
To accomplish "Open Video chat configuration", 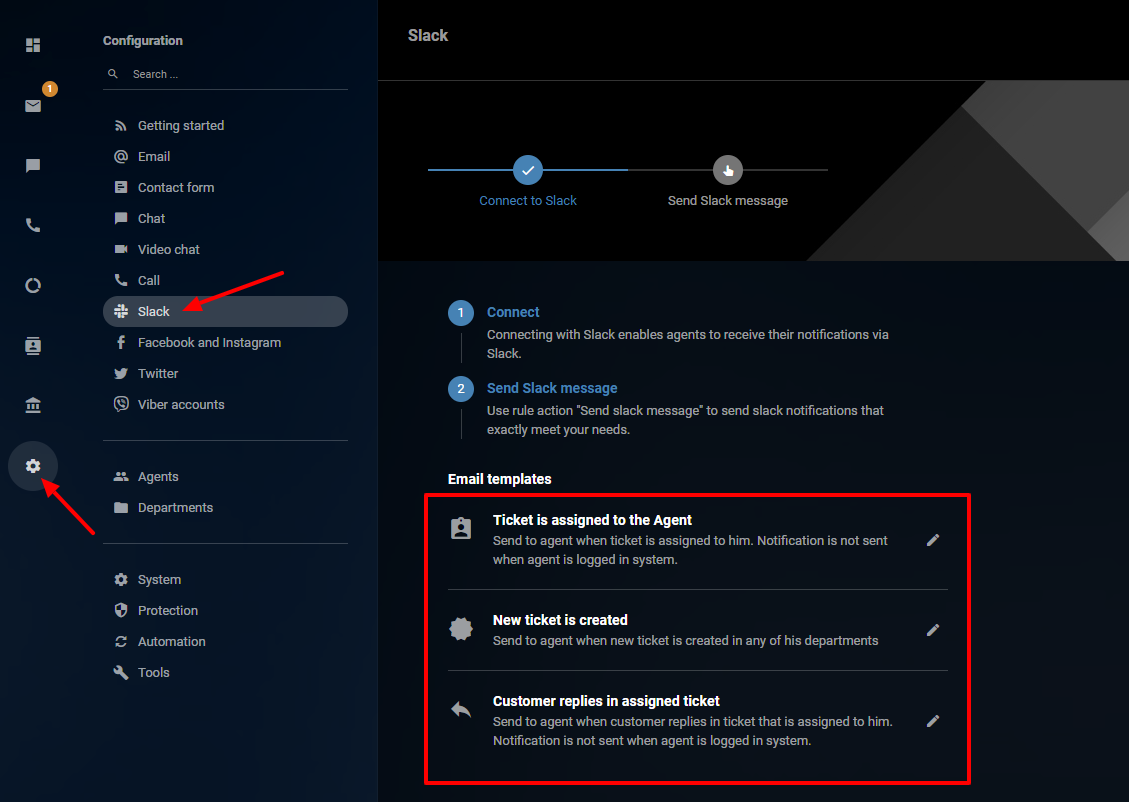I will [225, 249].
